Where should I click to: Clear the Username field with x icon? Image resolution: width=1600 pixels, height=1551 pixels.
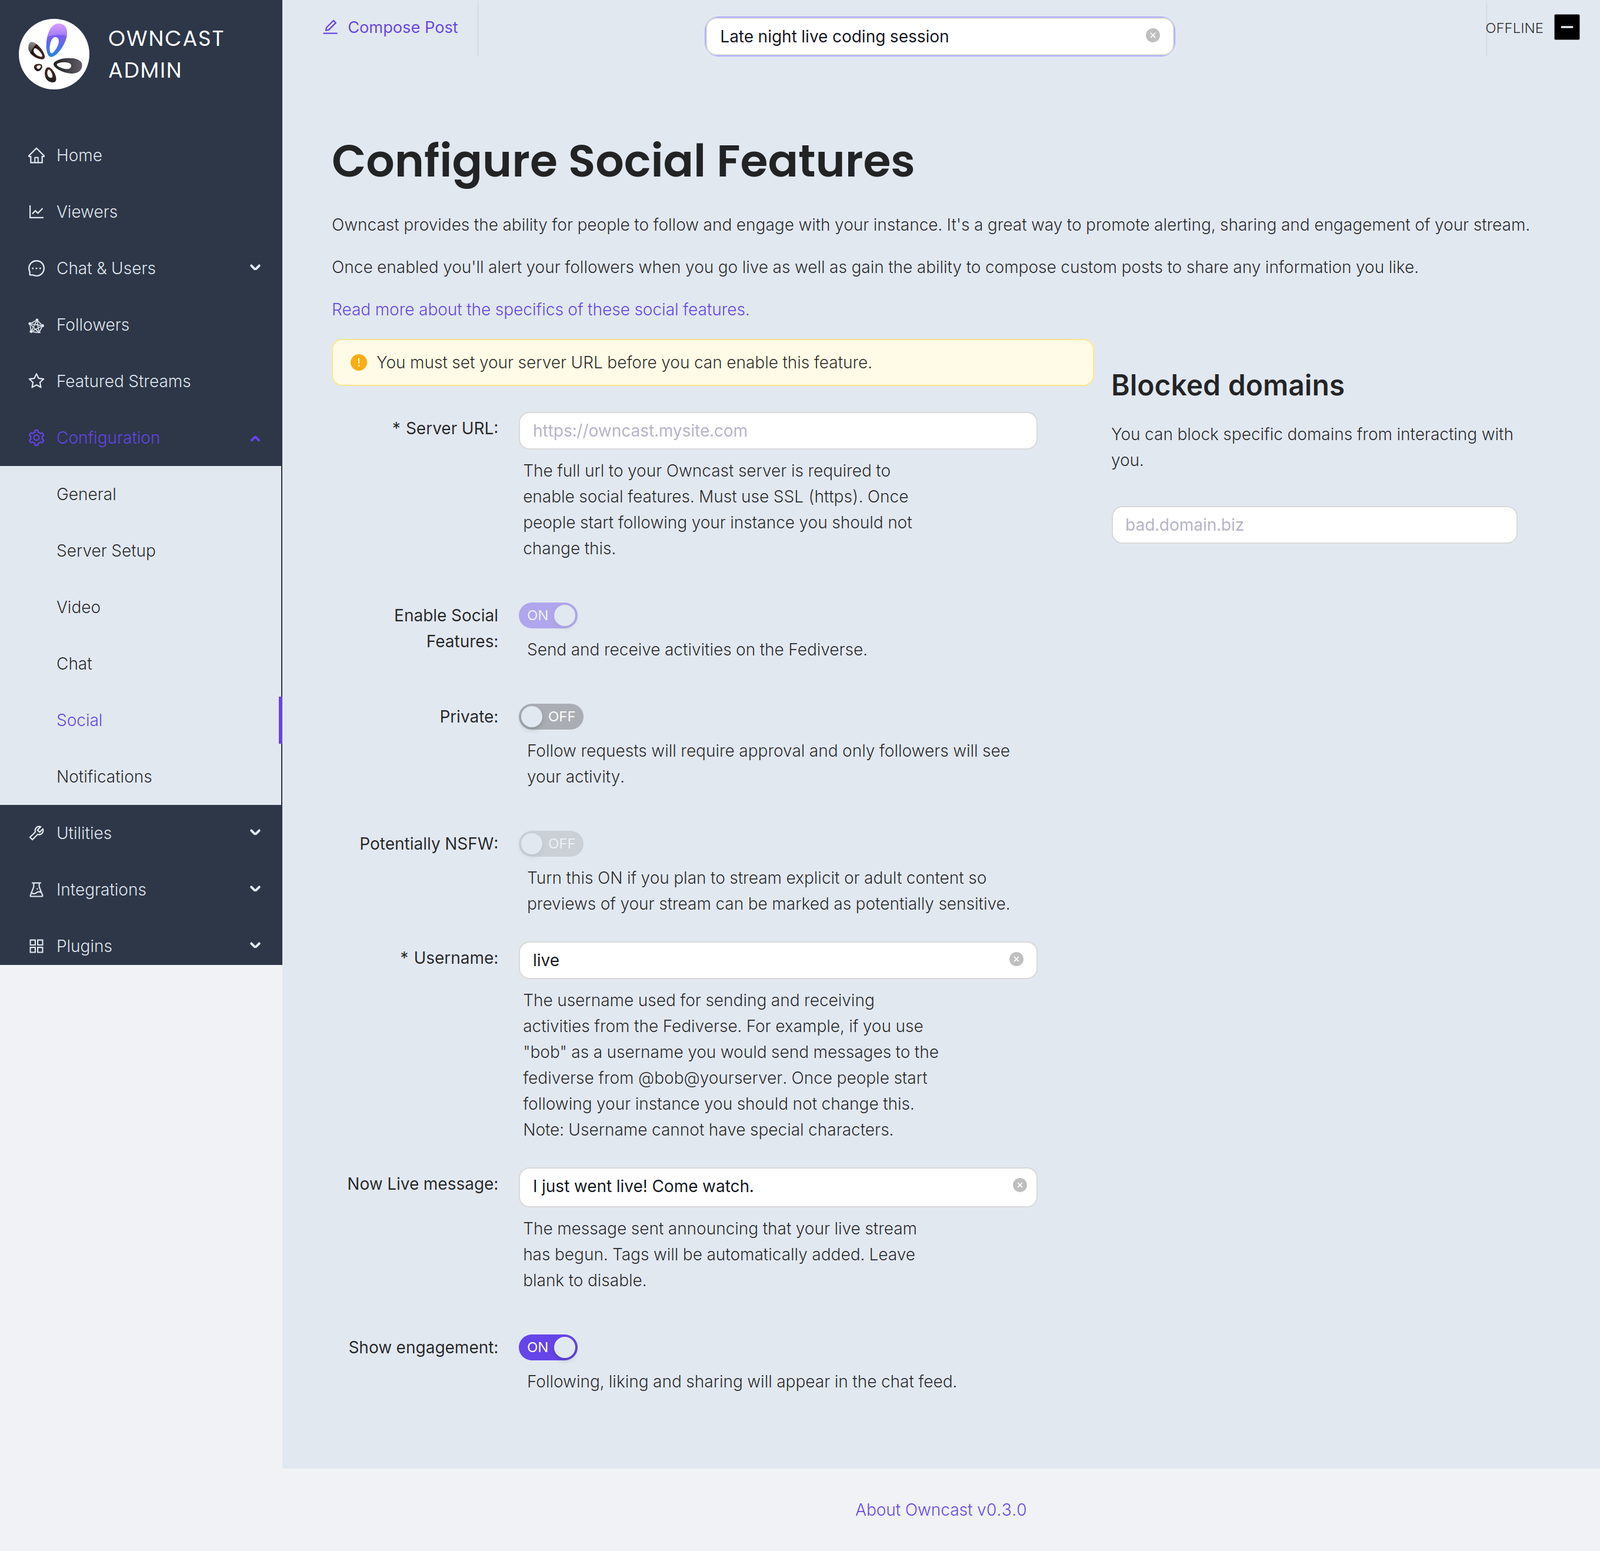[1016, 959]
